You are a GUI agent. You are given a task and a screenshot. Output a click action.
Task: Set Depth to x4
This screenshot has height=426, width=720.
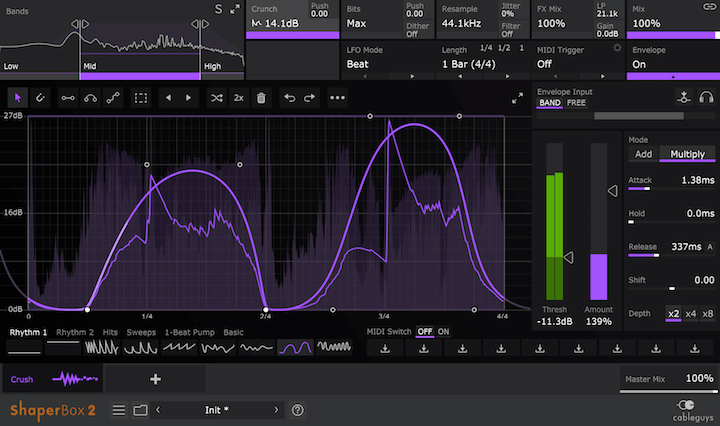point(691,314)
